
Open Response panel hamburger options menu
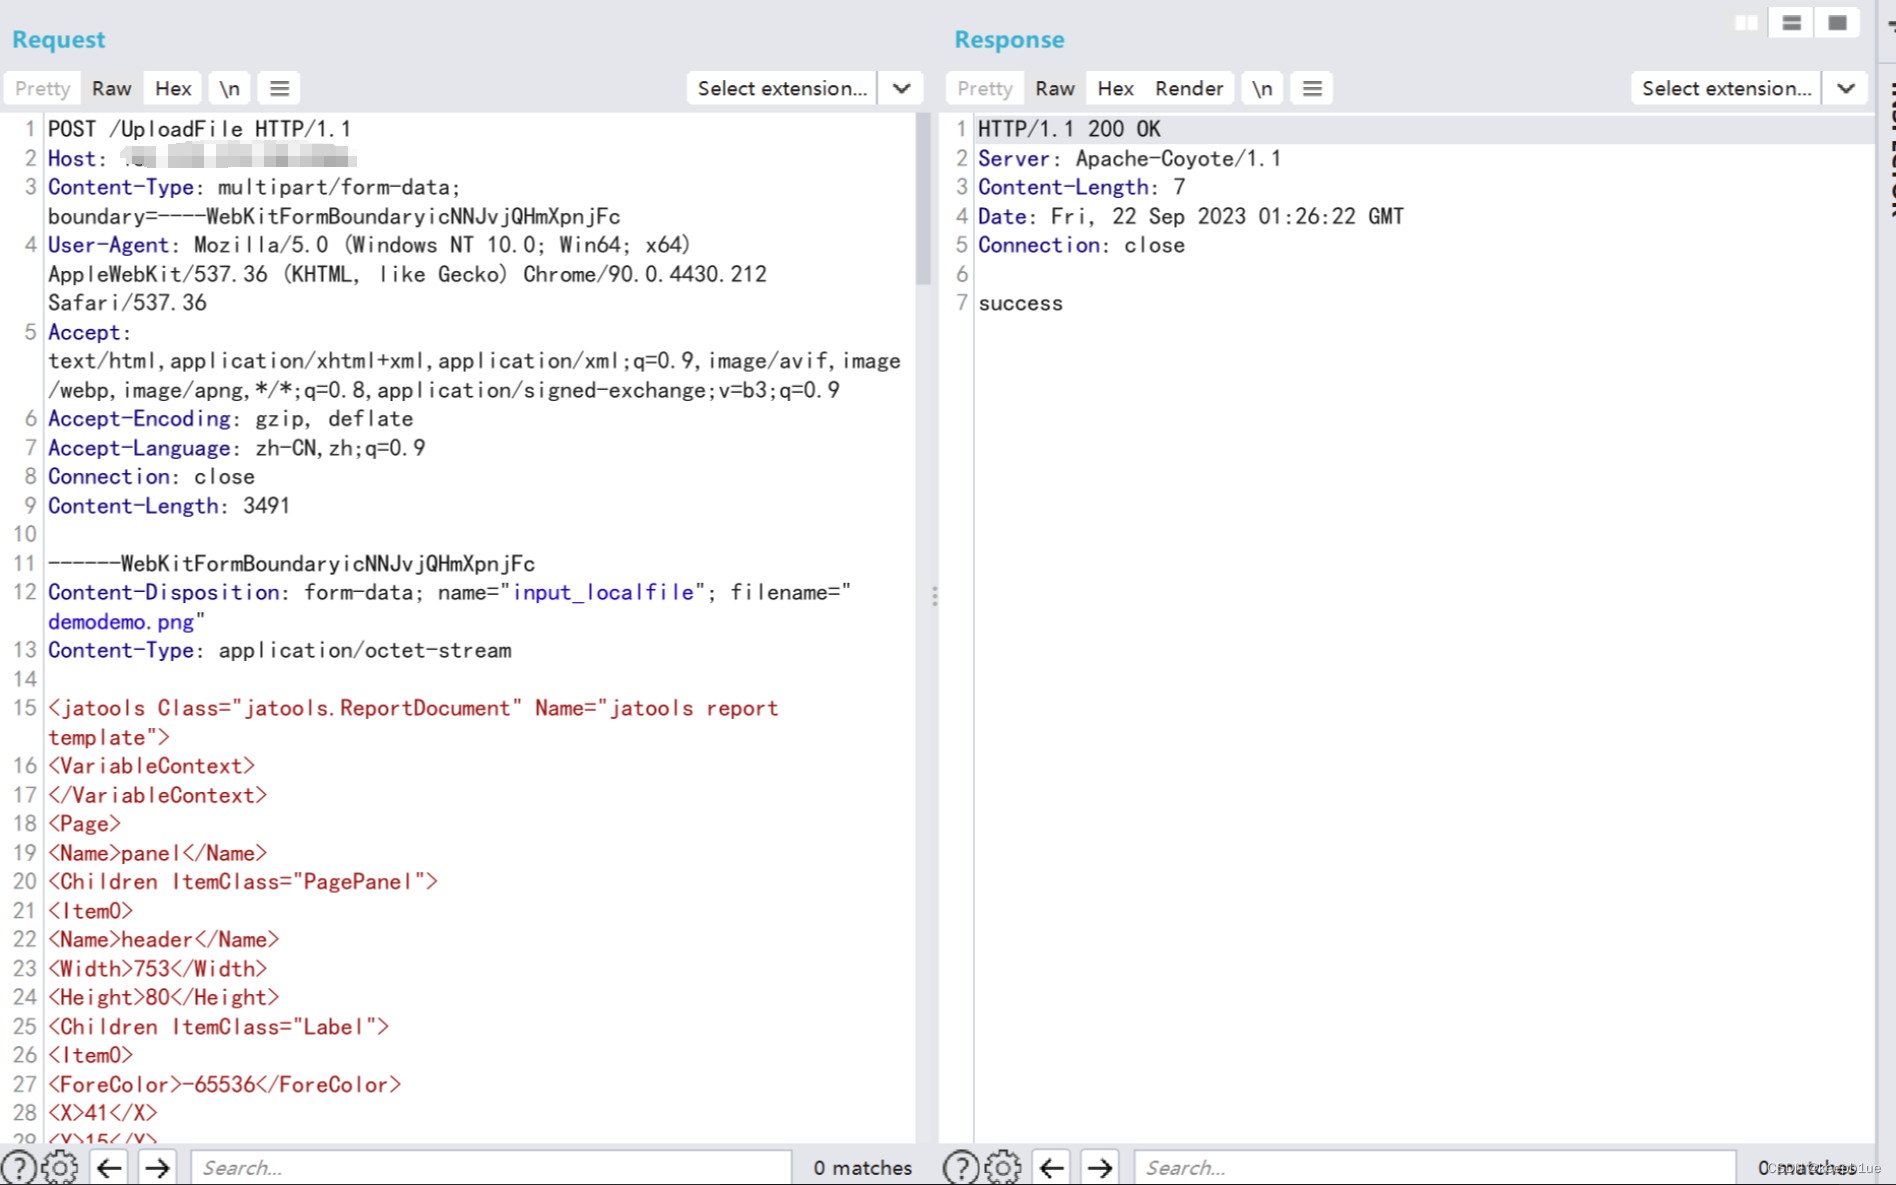click(1312, 88)
